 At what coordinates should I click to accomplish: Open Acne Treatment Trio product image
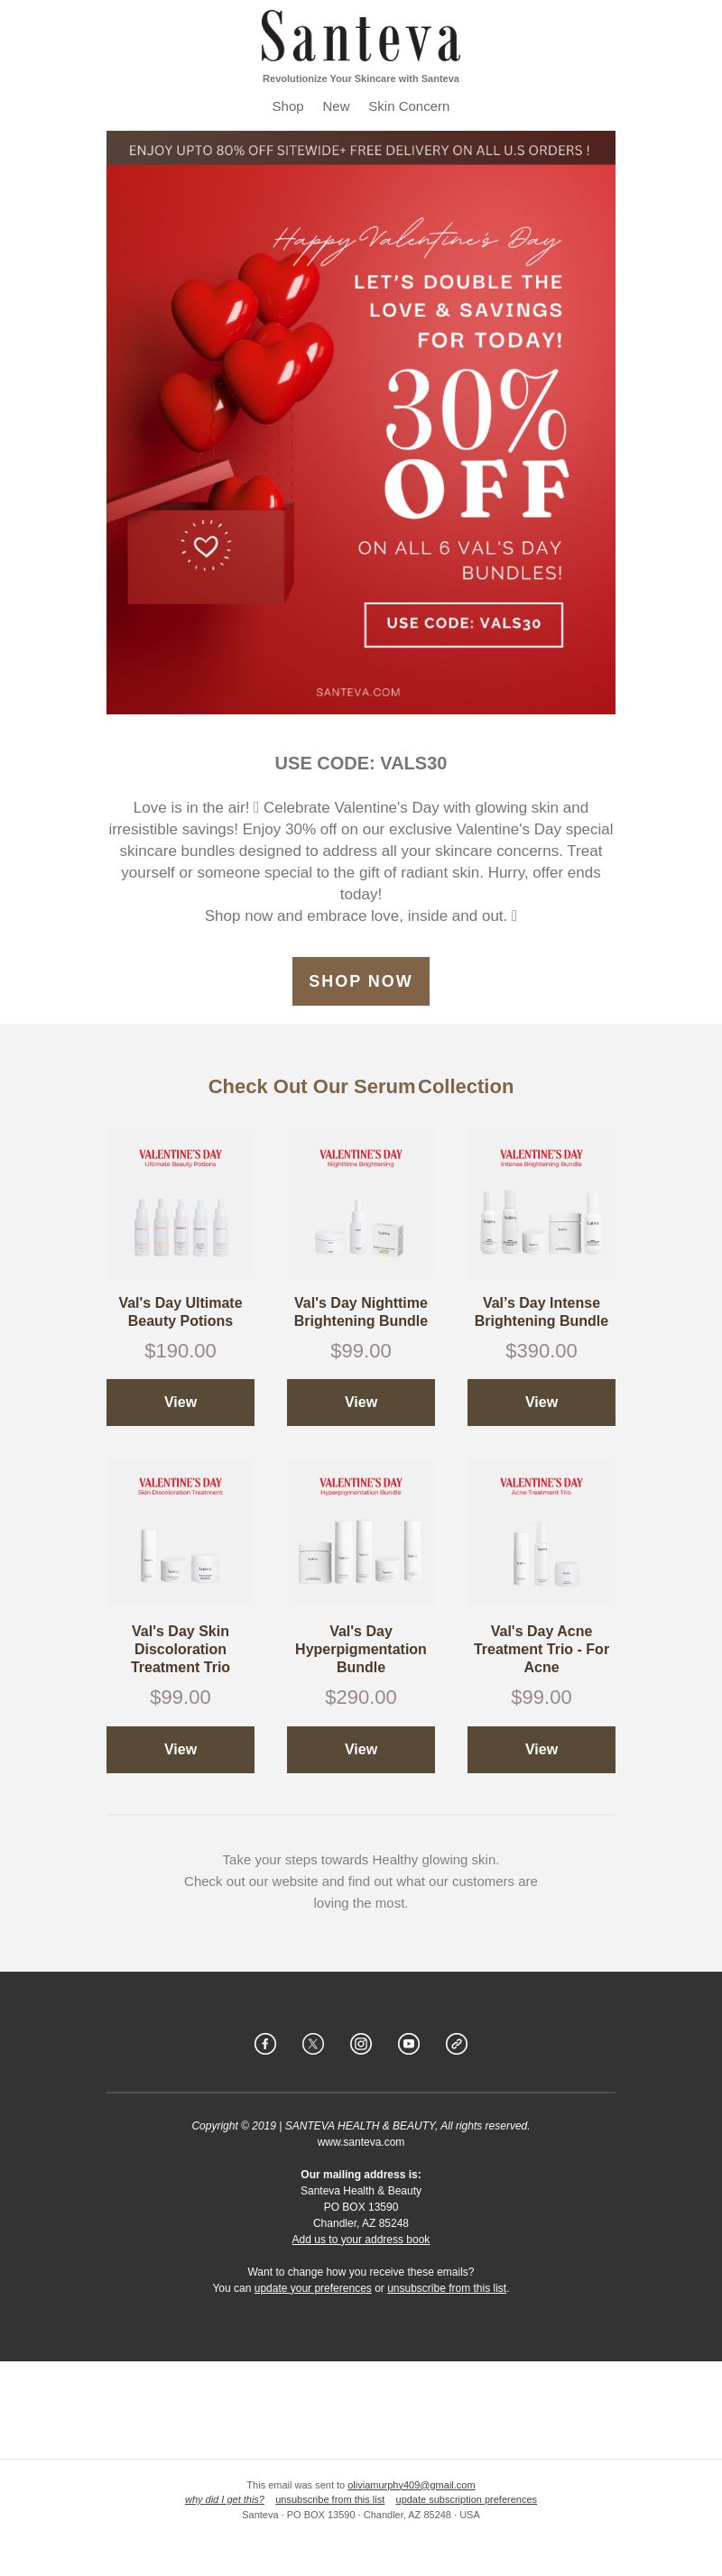(x=541, y=1533)
